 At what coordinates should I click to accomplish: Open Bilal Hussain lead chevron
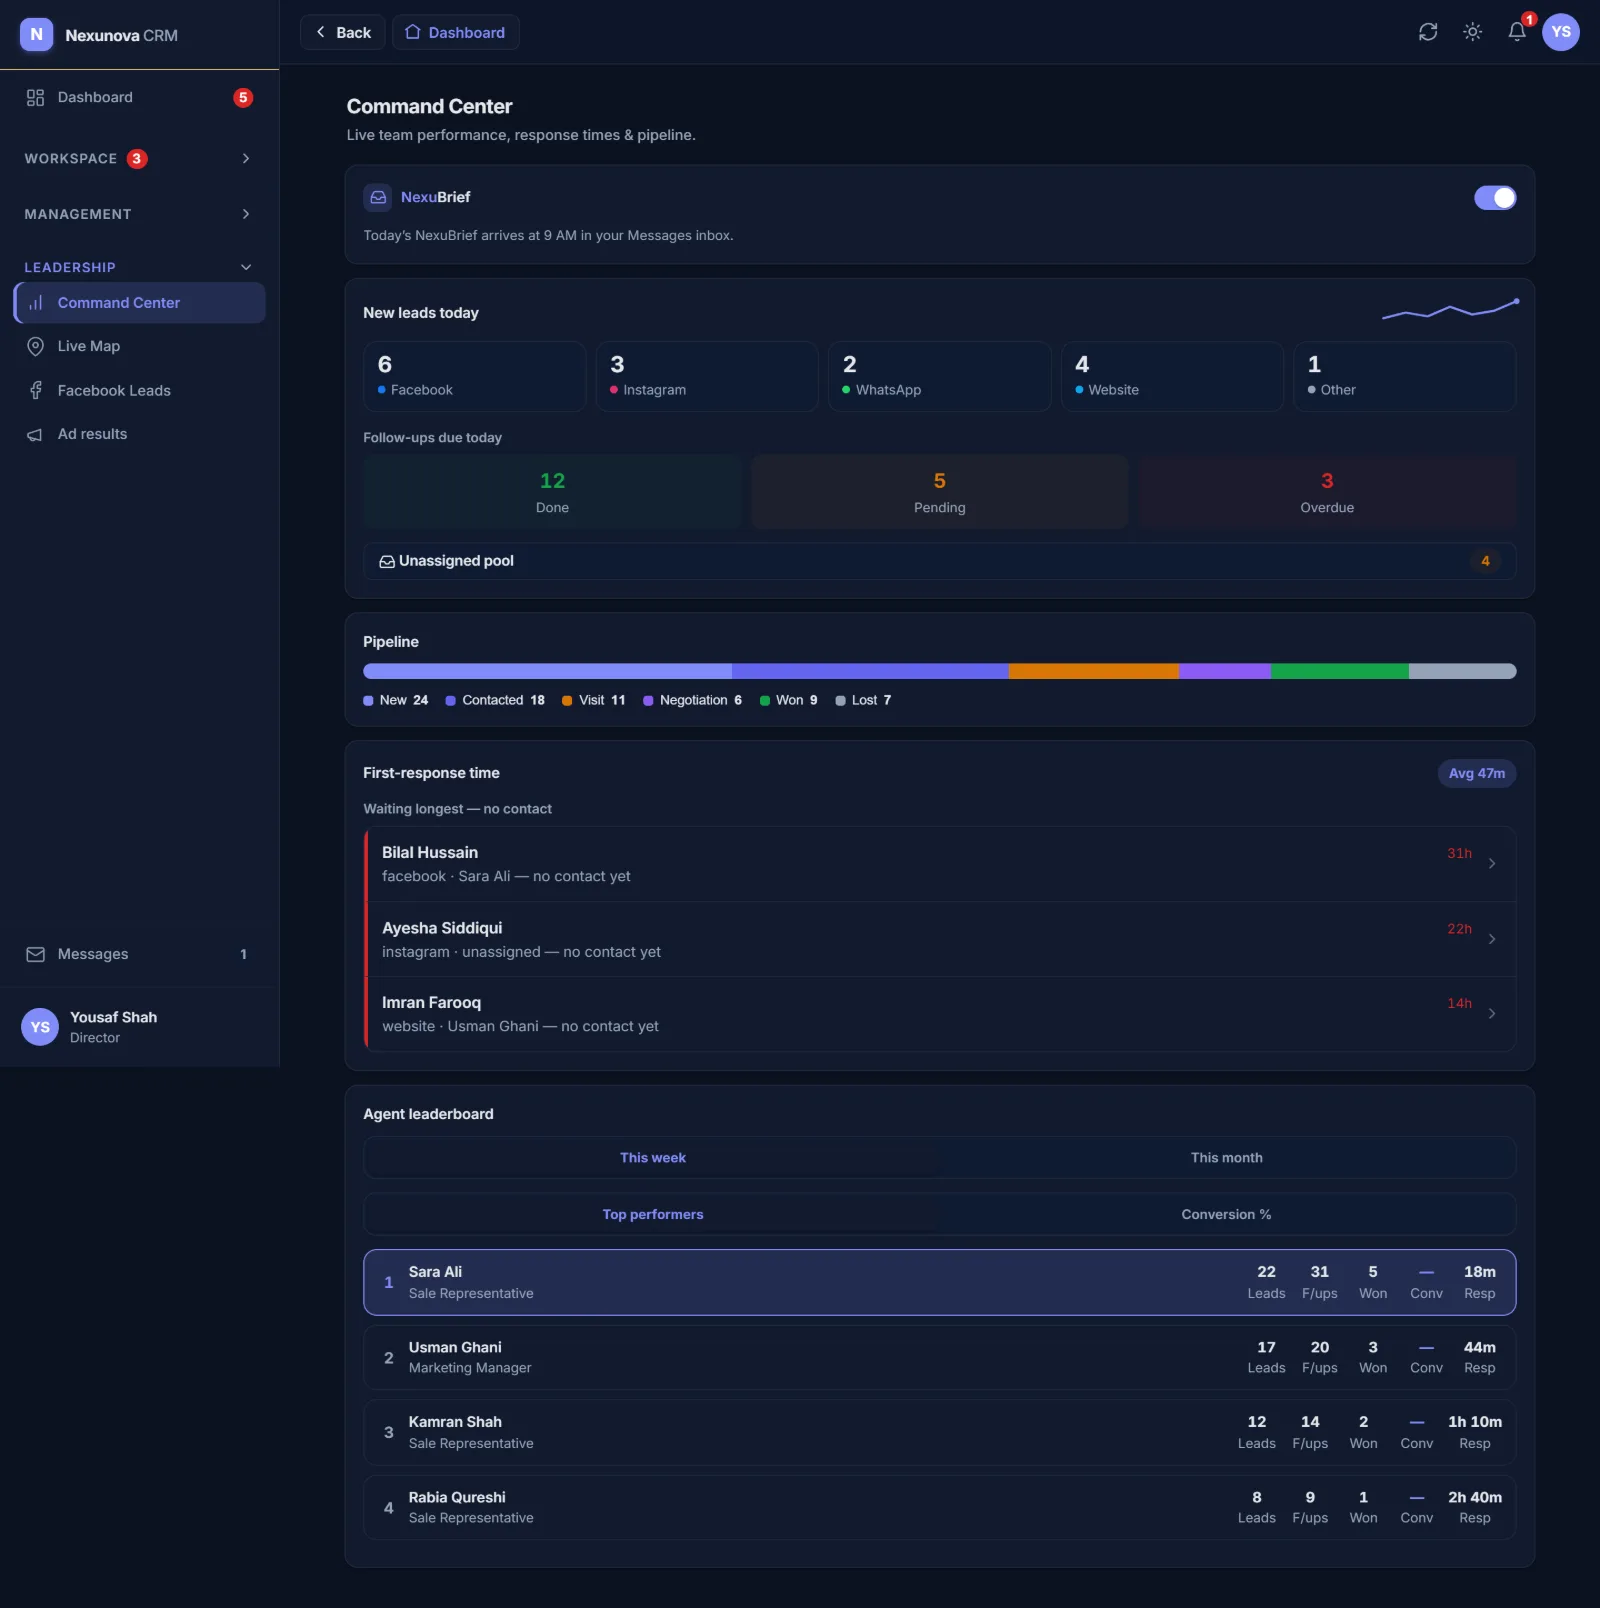point(1492,863)
